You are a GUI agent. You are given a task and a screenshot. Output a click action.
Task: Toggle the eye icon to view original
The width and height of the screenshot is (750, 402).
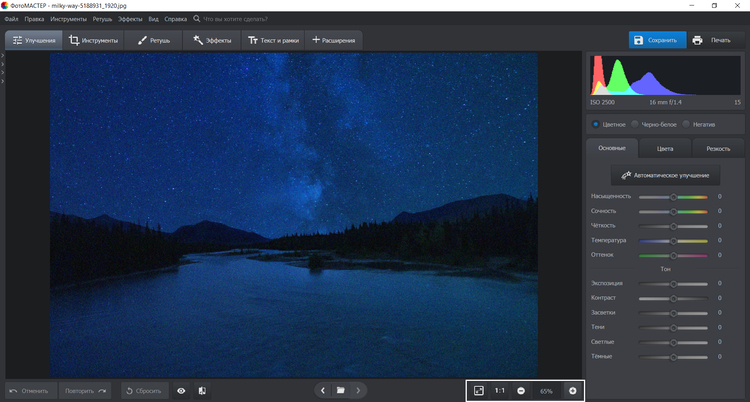(x=181, y=390)
